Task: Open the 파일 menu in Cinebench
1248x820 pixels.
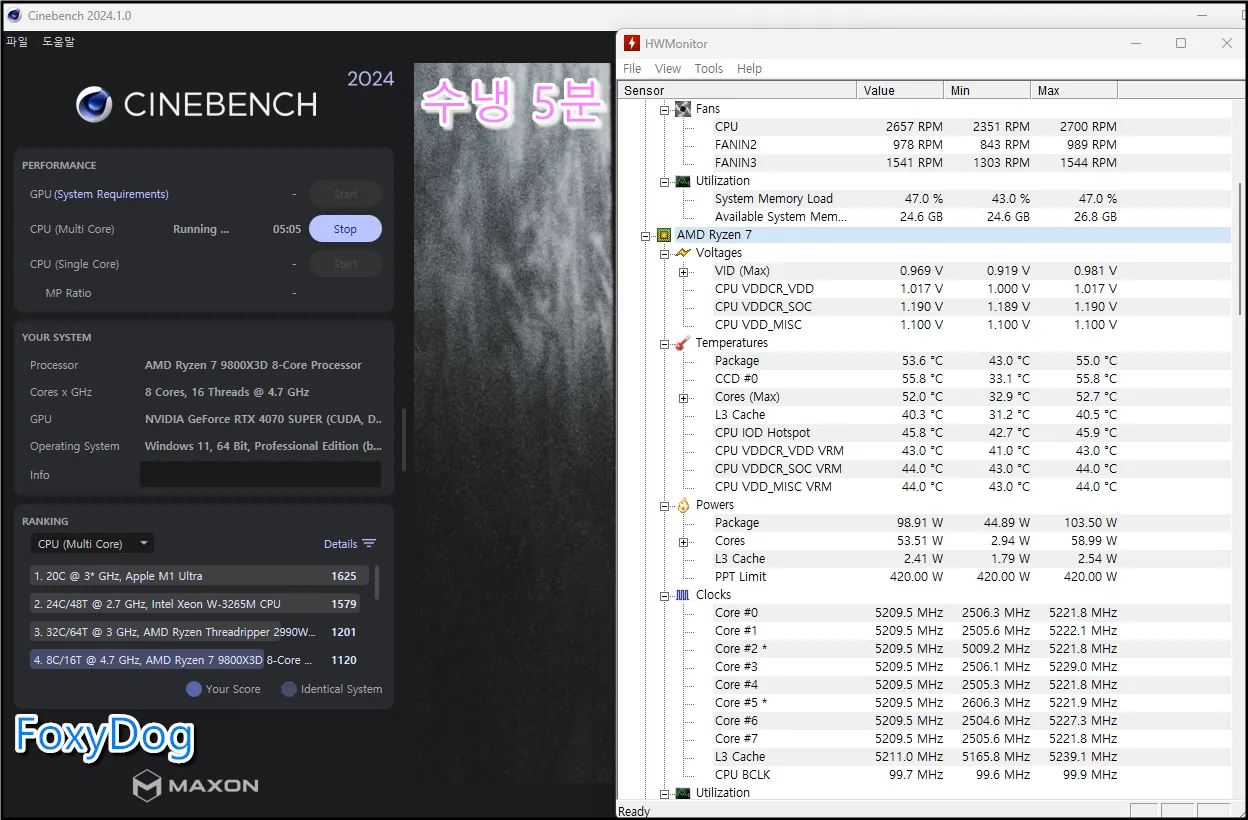Action: pos(17,42)
